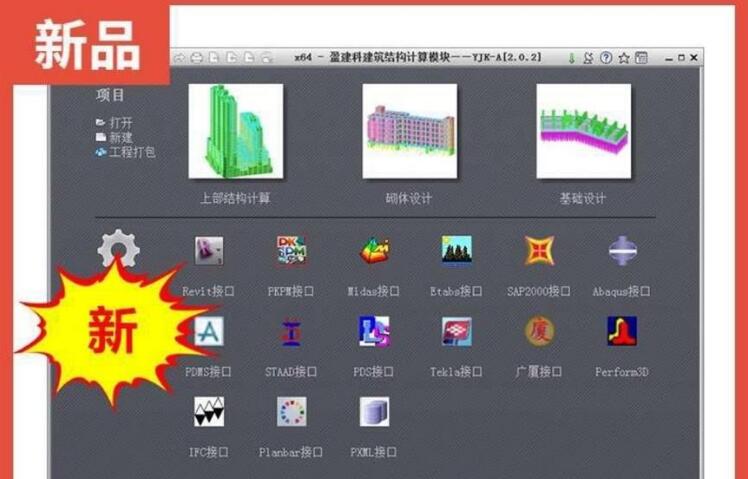Launch the PXML接口 icon
This screenshot has width=748, height=479.
[374, 412]
